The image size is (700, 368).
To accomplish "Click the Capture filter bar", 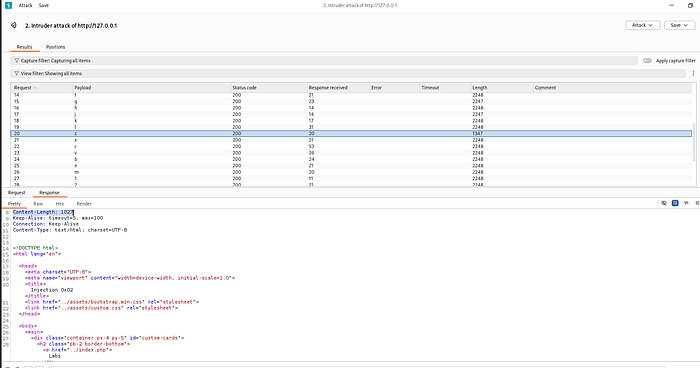I will click(324, 61).
